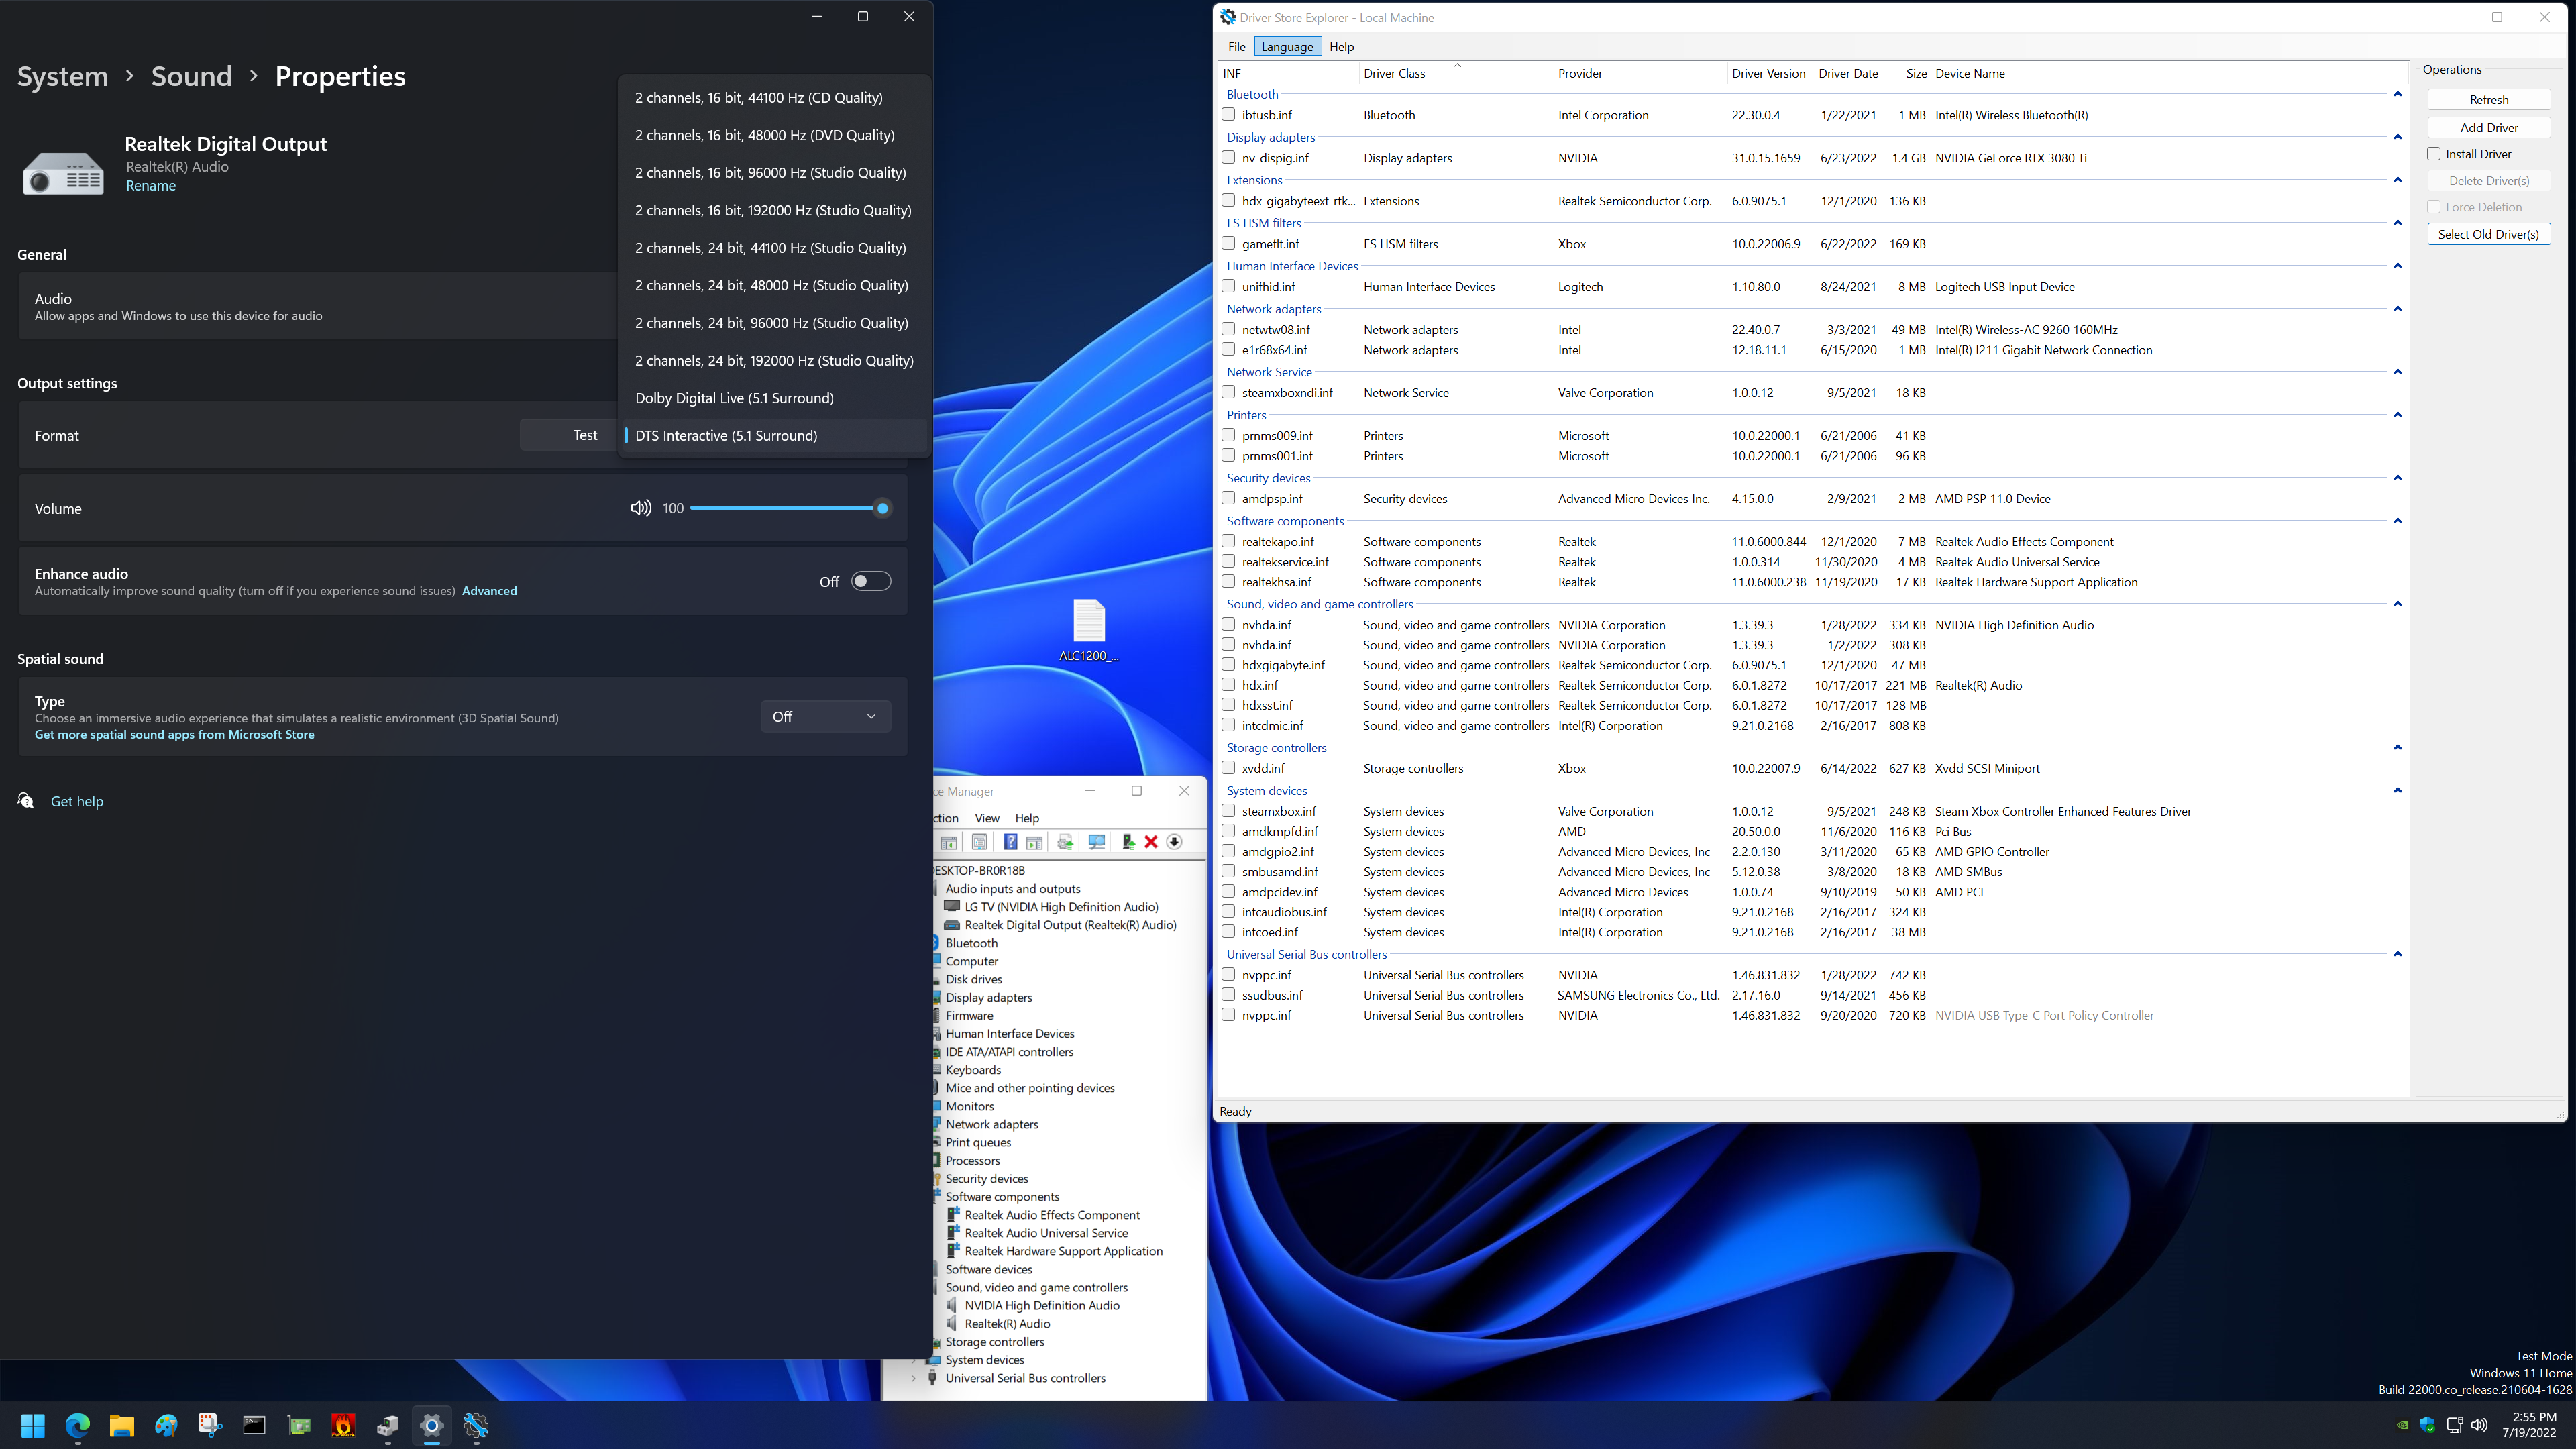2576x1449 pixels.
Task: Check the box for hdxgigabyte.inf
Action: [1229, 665]
